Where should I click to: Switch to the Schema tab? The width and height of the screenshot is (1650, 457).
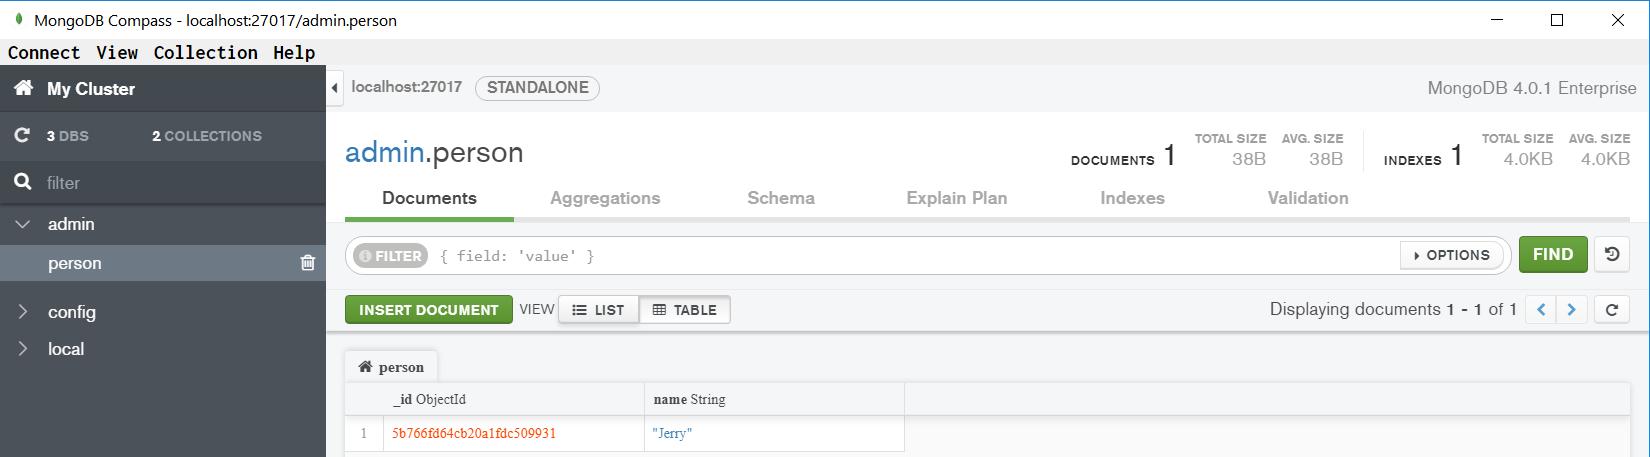coord(781,198)
